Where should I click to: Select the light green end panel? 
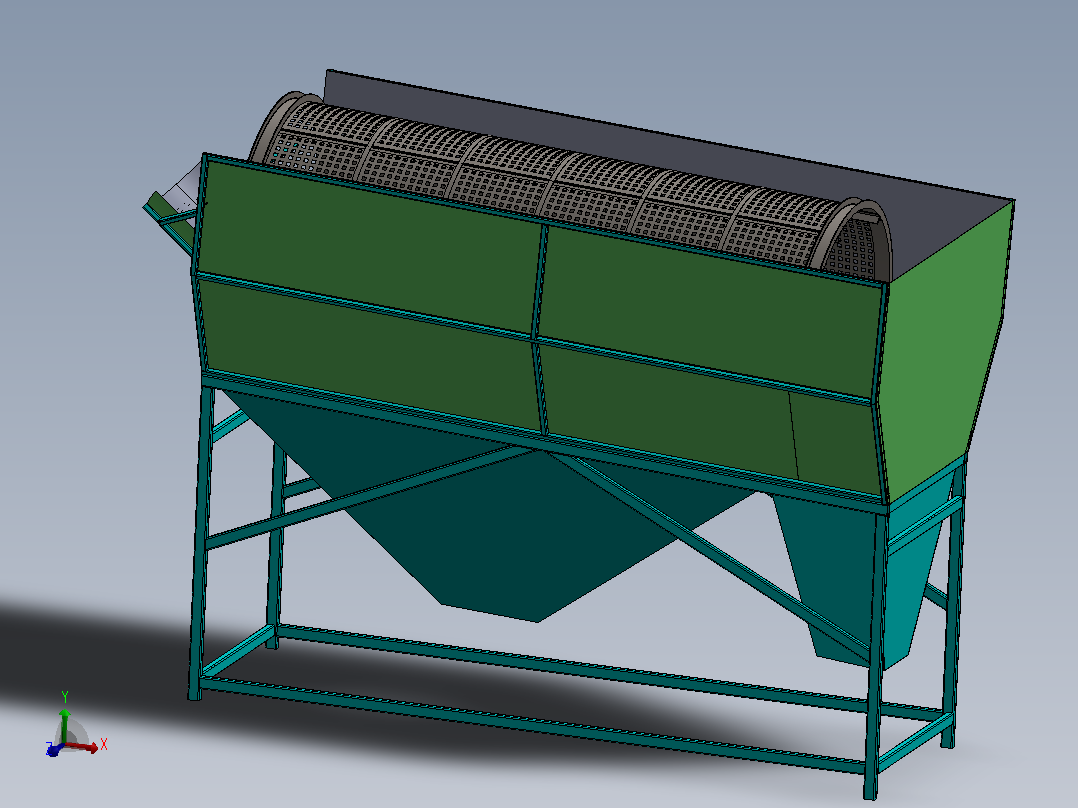coord(945,351)
